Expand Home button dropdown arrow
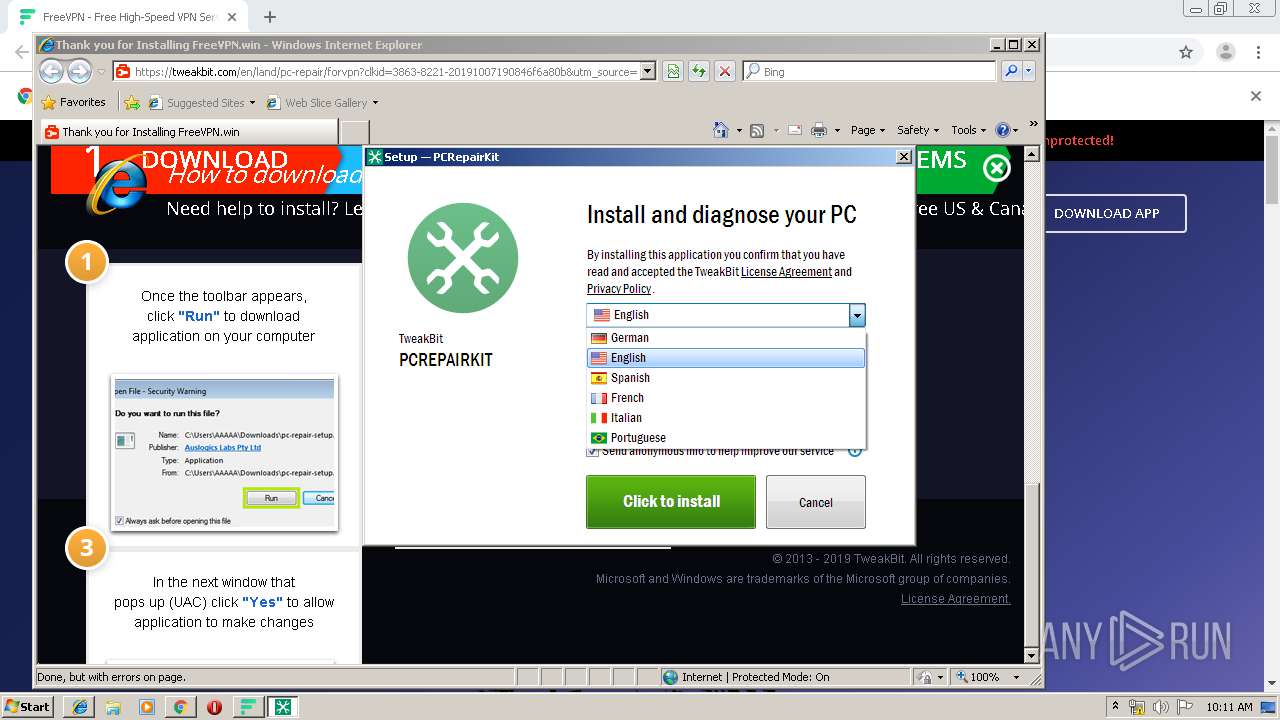 coord(739,131)
